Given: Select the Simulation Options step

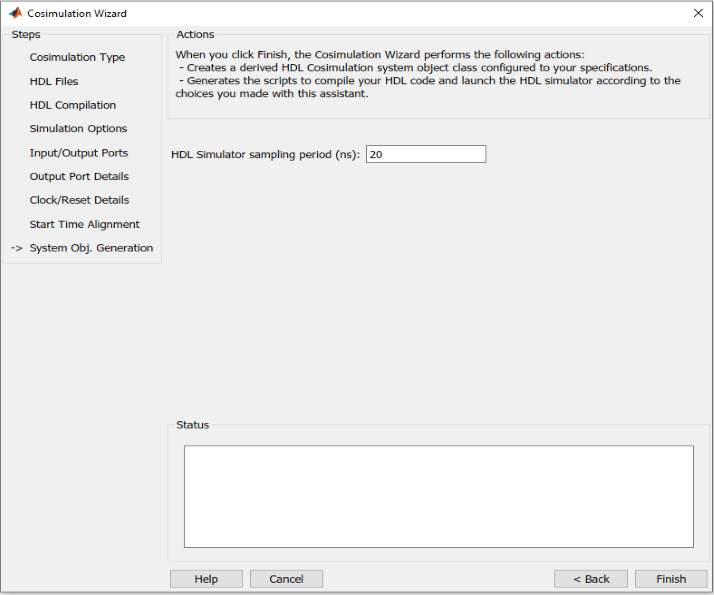Looking at the screenshot, I should click(78, 129).
